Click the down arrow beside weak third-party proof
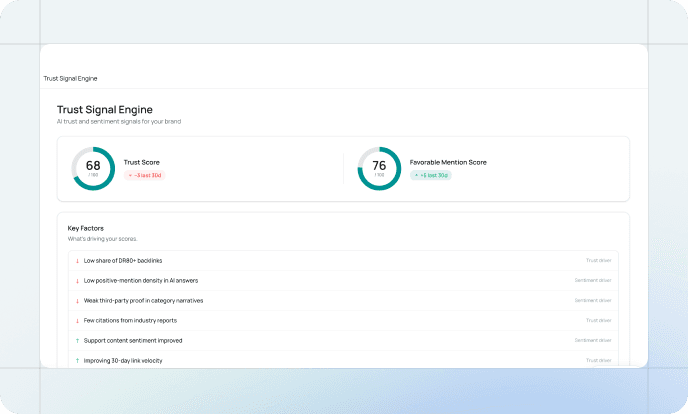Image resolution: width=688 pixels, height=414 pixels. click(x=77, y=300)
